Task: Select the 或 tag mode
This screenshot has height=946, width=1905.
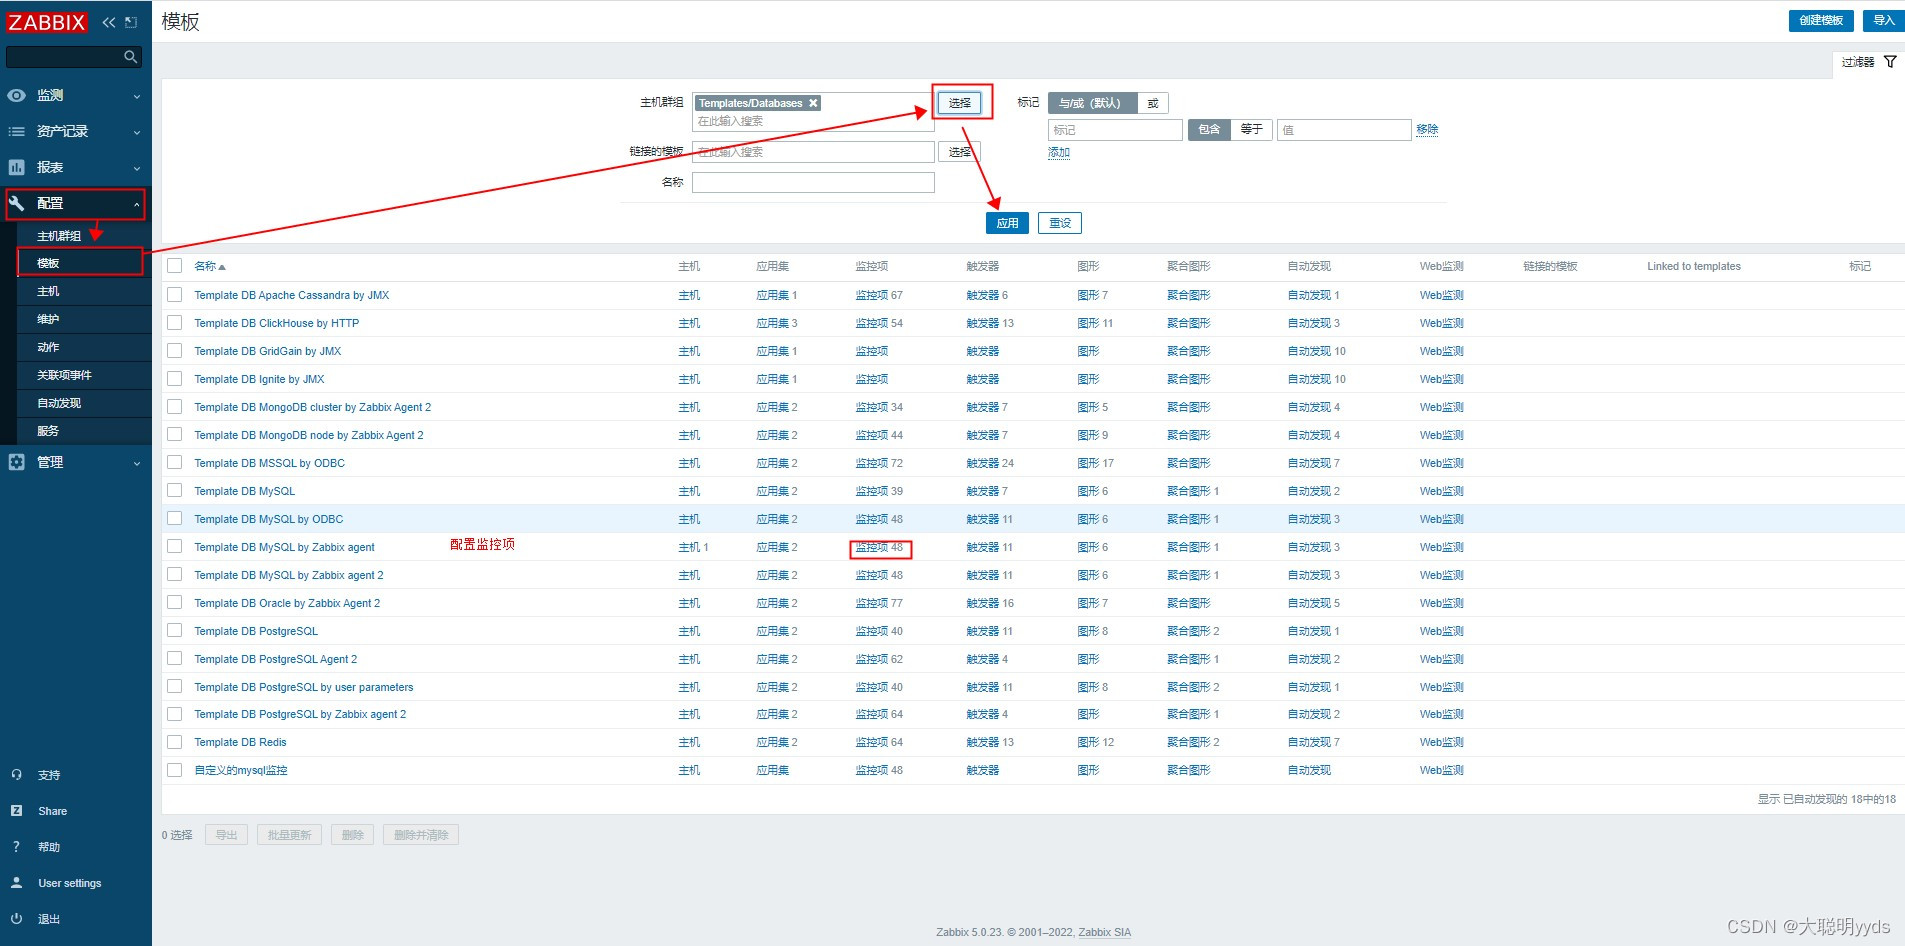Action: point(1153,103)
